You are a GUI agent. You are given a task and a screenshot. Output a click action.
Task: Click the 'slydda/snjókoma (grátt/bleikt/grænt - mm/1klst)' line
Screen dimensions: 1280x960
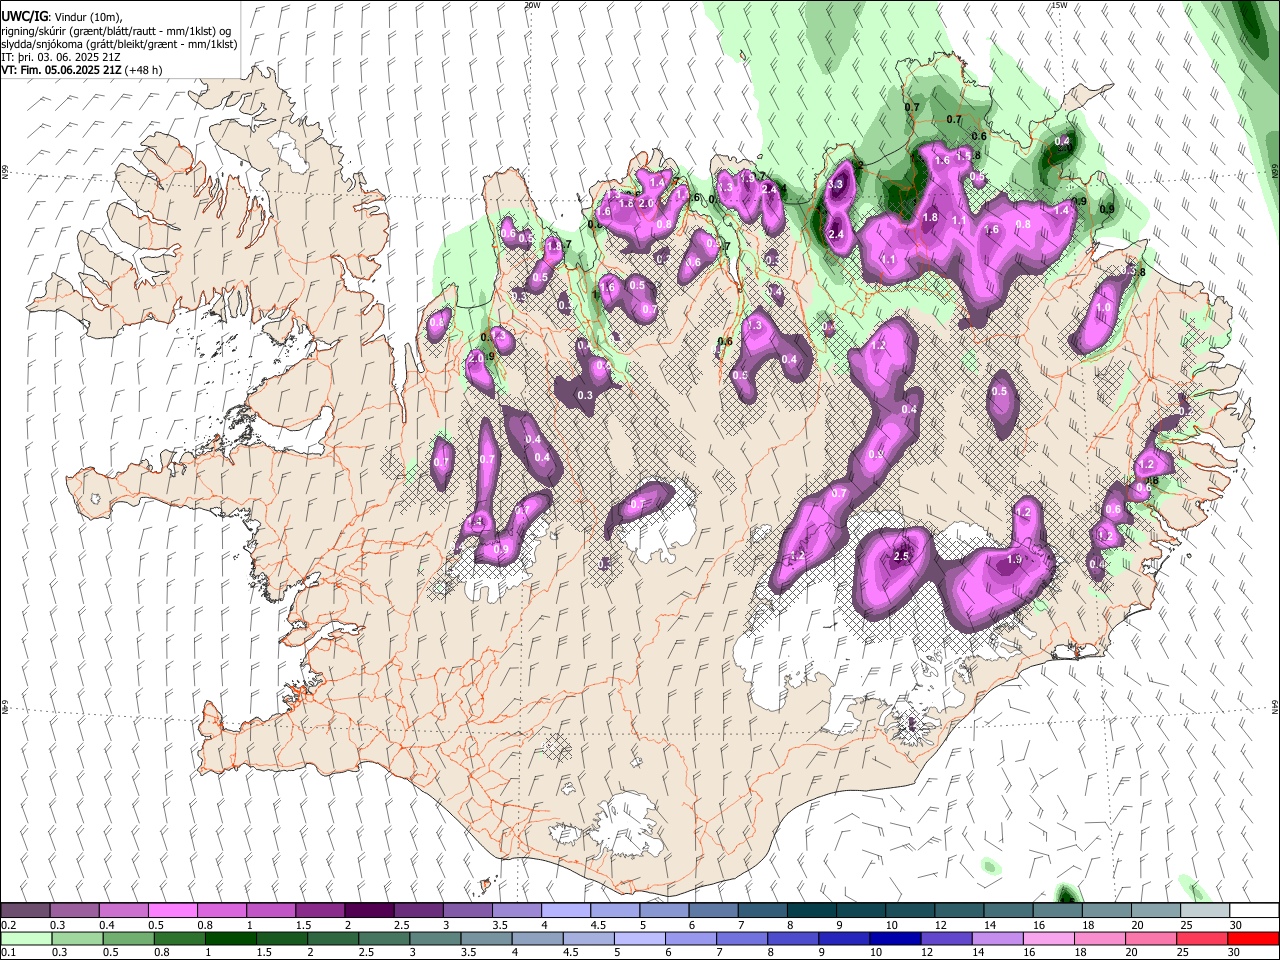coord(119,44)
